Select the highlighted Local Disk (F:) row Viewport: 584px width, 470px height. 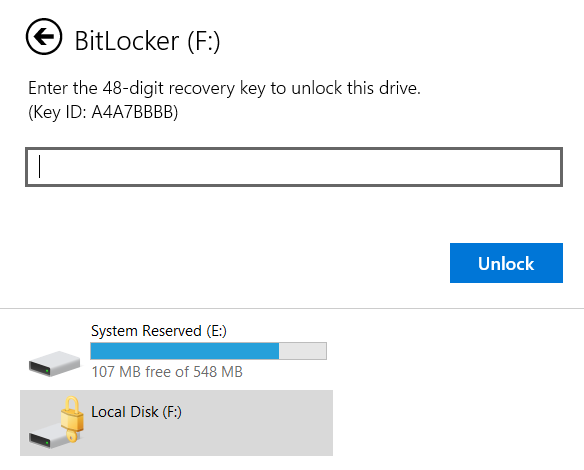[177, 423]
